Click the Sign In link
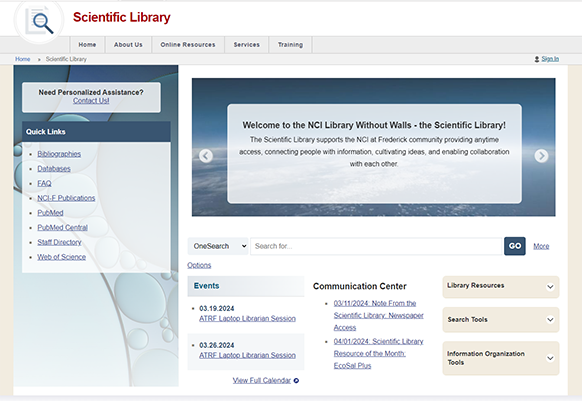582x401 pixels. point(550,59)
